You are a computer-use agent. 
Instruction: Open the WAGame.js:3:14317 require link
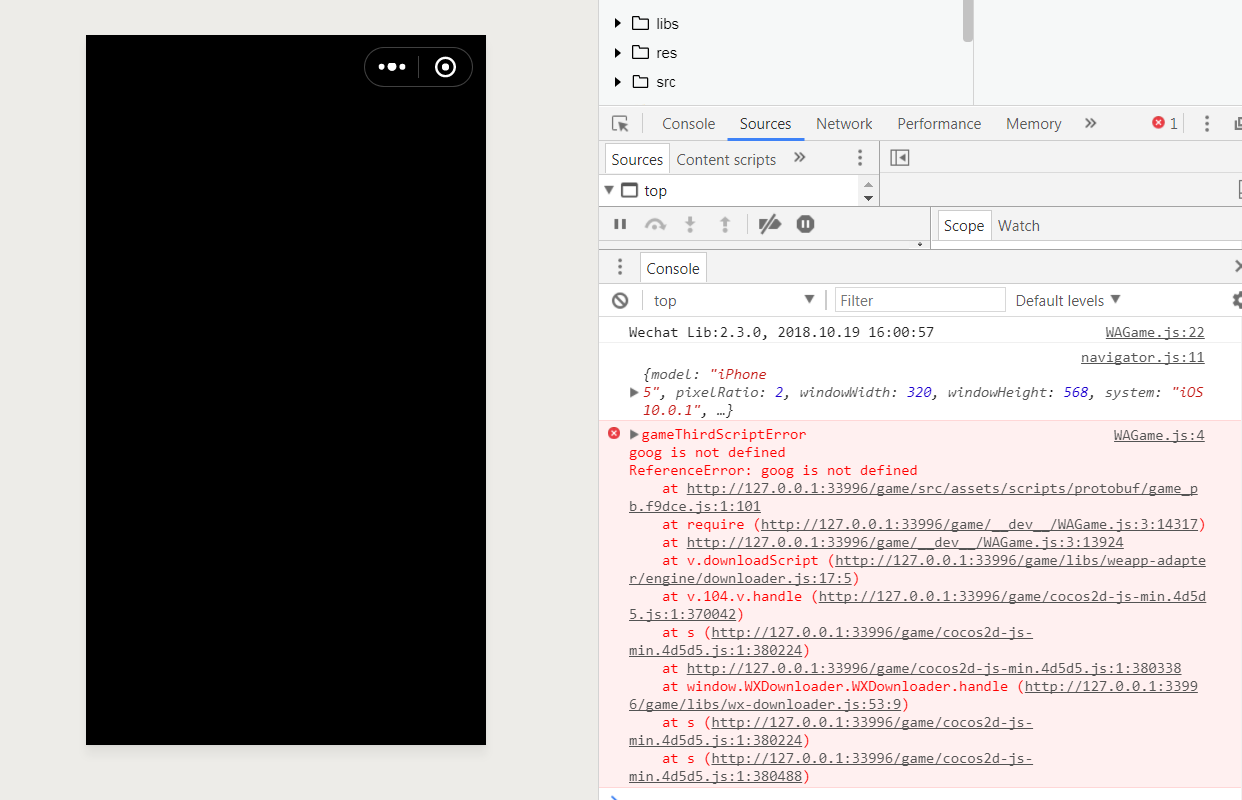979,524
